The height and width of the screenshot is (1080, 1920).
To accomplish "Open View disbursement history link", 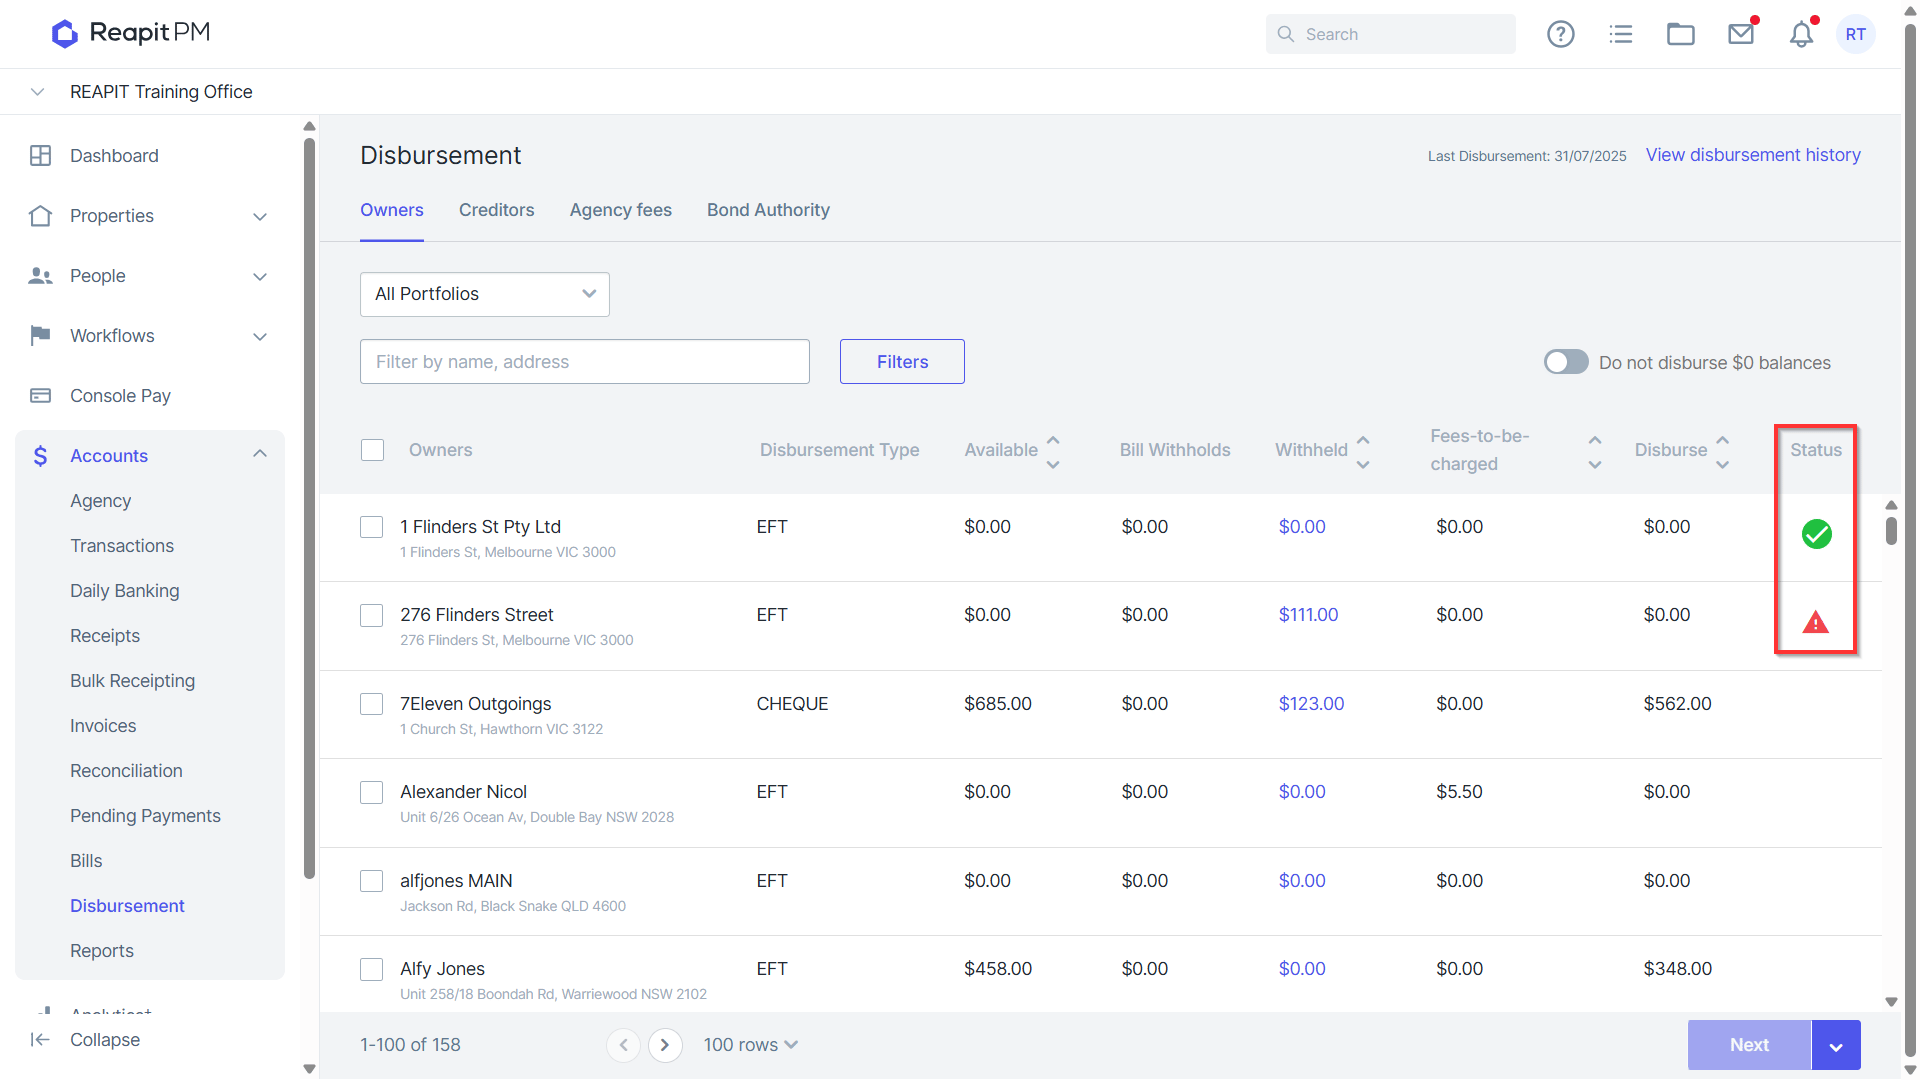I will pos(1753,155).
